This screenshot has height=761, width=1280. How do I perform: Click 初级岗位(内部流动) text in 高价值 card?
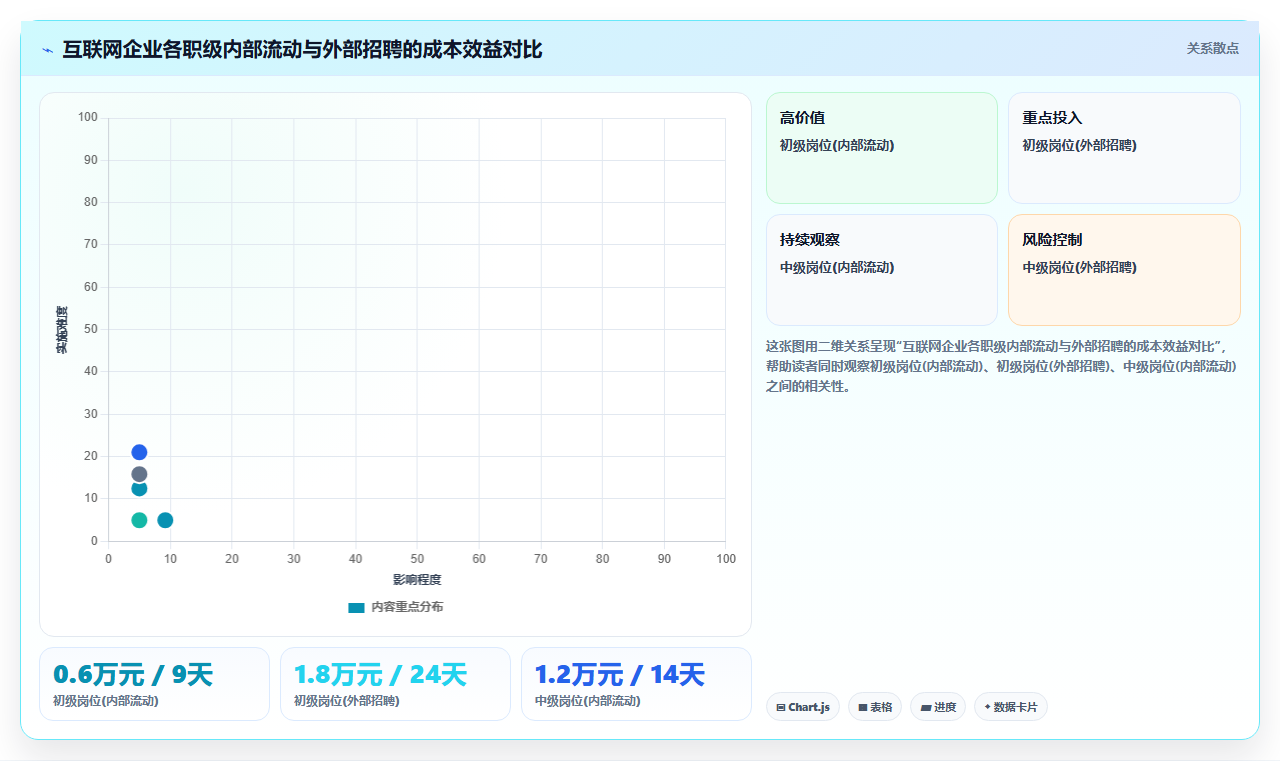coord(837,145)
